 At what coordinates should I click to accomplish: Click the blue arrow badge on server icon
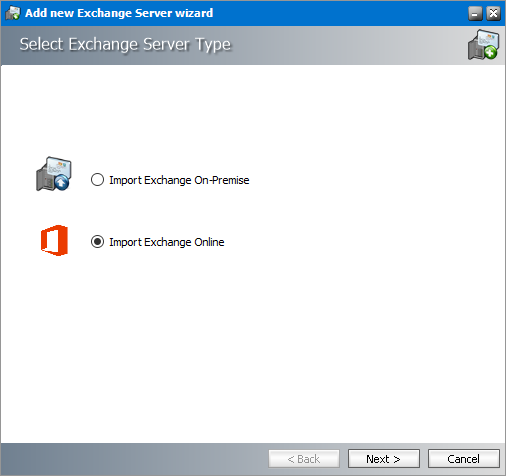pos(62,183)
